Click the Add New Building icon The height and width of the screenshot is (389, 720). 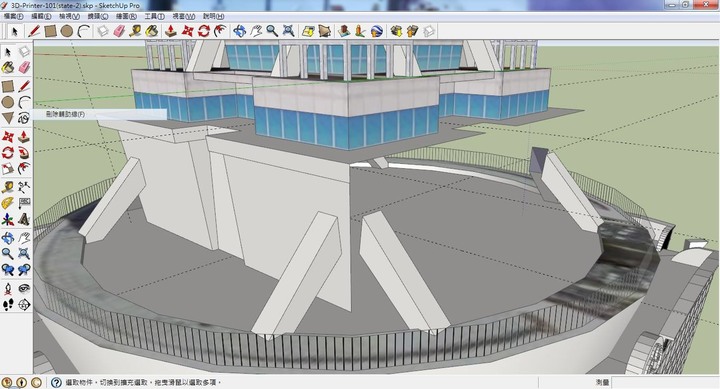[343, 31]
